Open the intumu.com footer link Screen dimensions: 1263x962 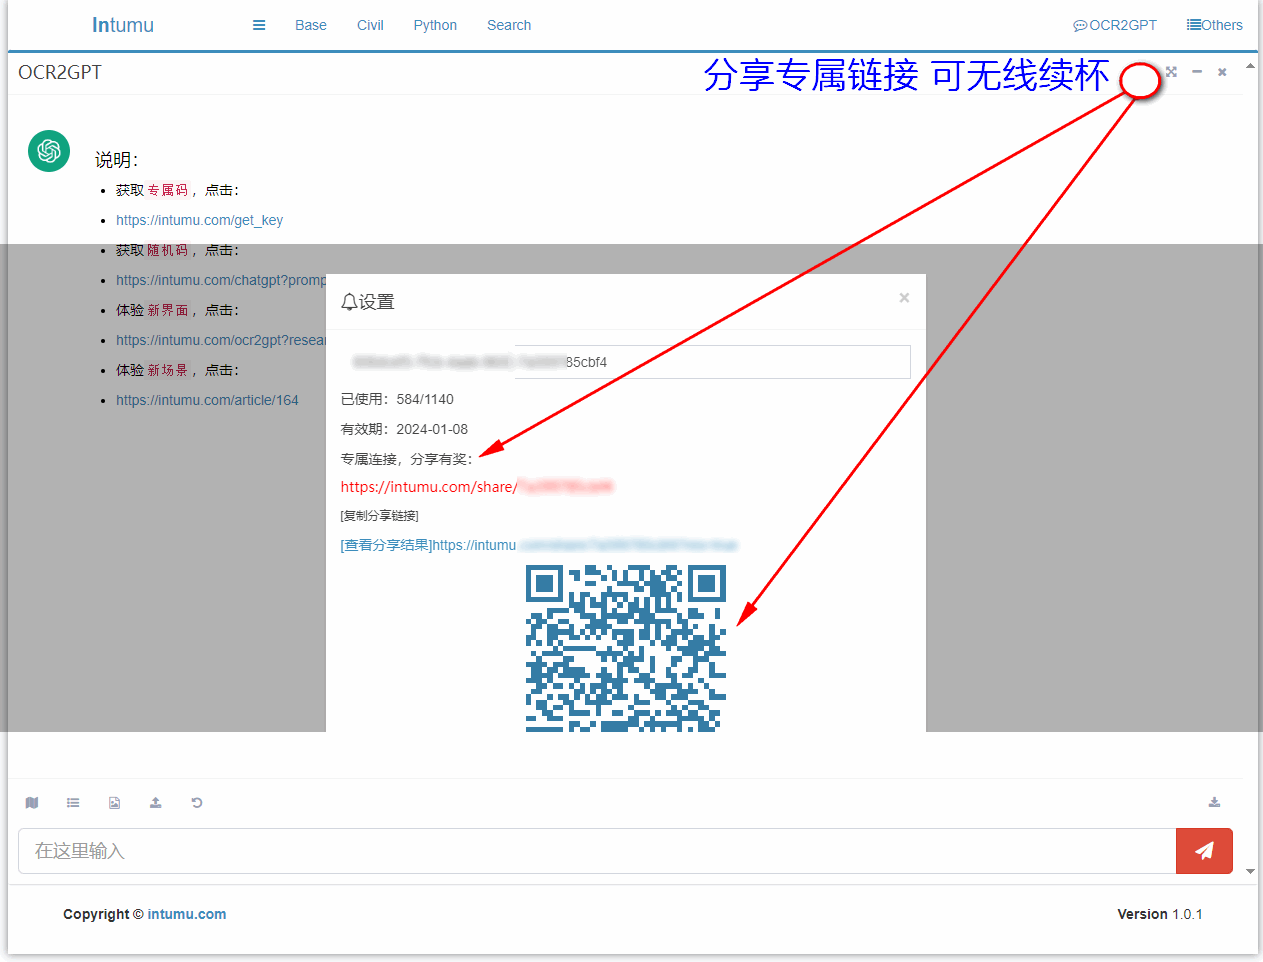pos(187,914)
